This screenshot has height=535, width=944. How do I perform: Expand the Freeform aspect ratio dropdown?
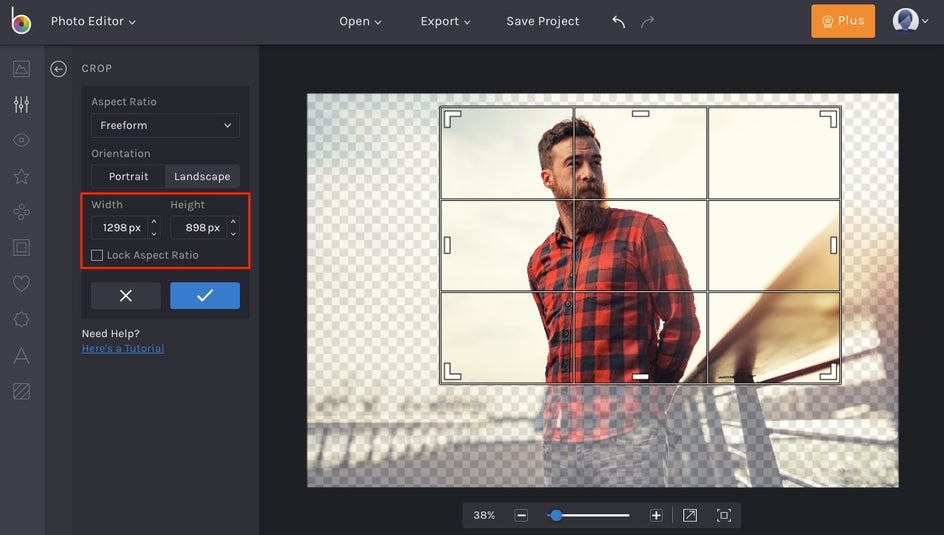point(165,126)
